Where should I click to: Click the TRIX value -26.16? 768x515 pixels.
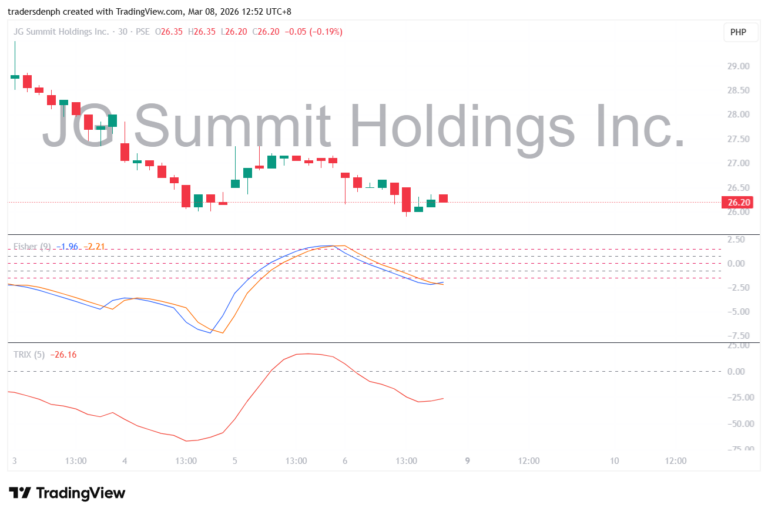tap(66, 354)
